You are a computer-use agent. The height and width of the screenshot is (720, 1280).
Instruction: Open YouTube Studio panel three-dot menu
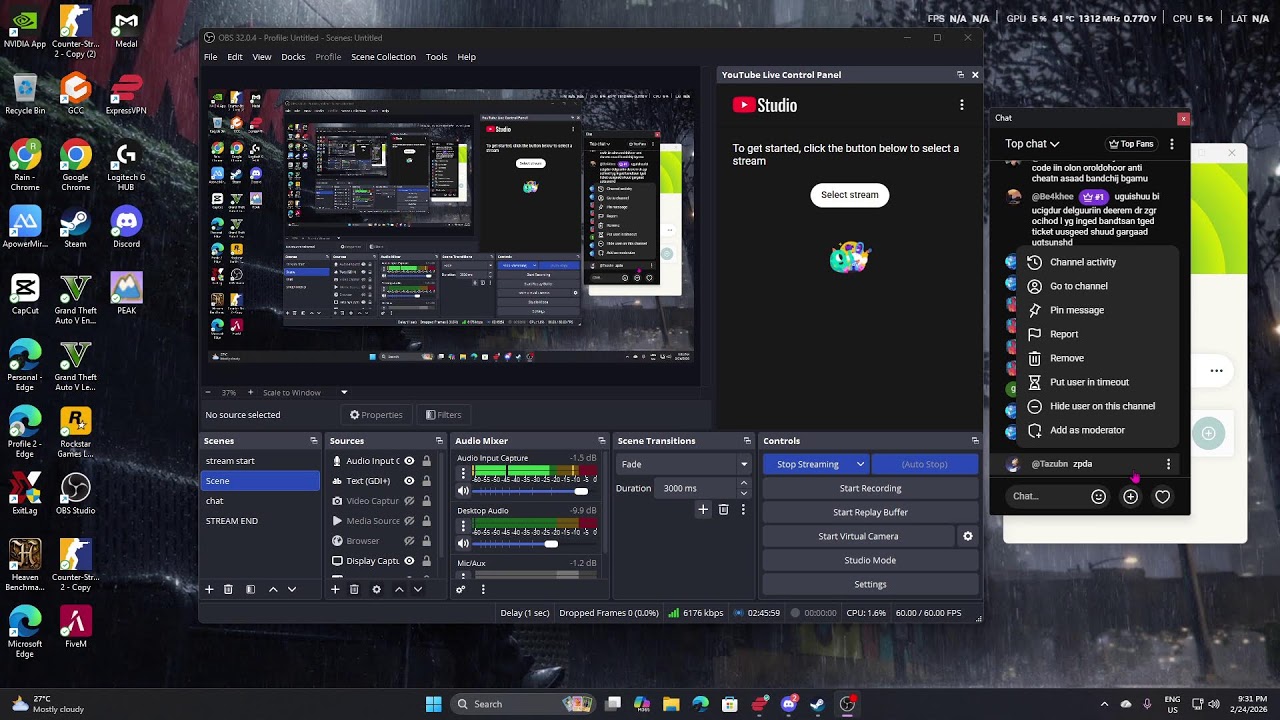[962, 105]
